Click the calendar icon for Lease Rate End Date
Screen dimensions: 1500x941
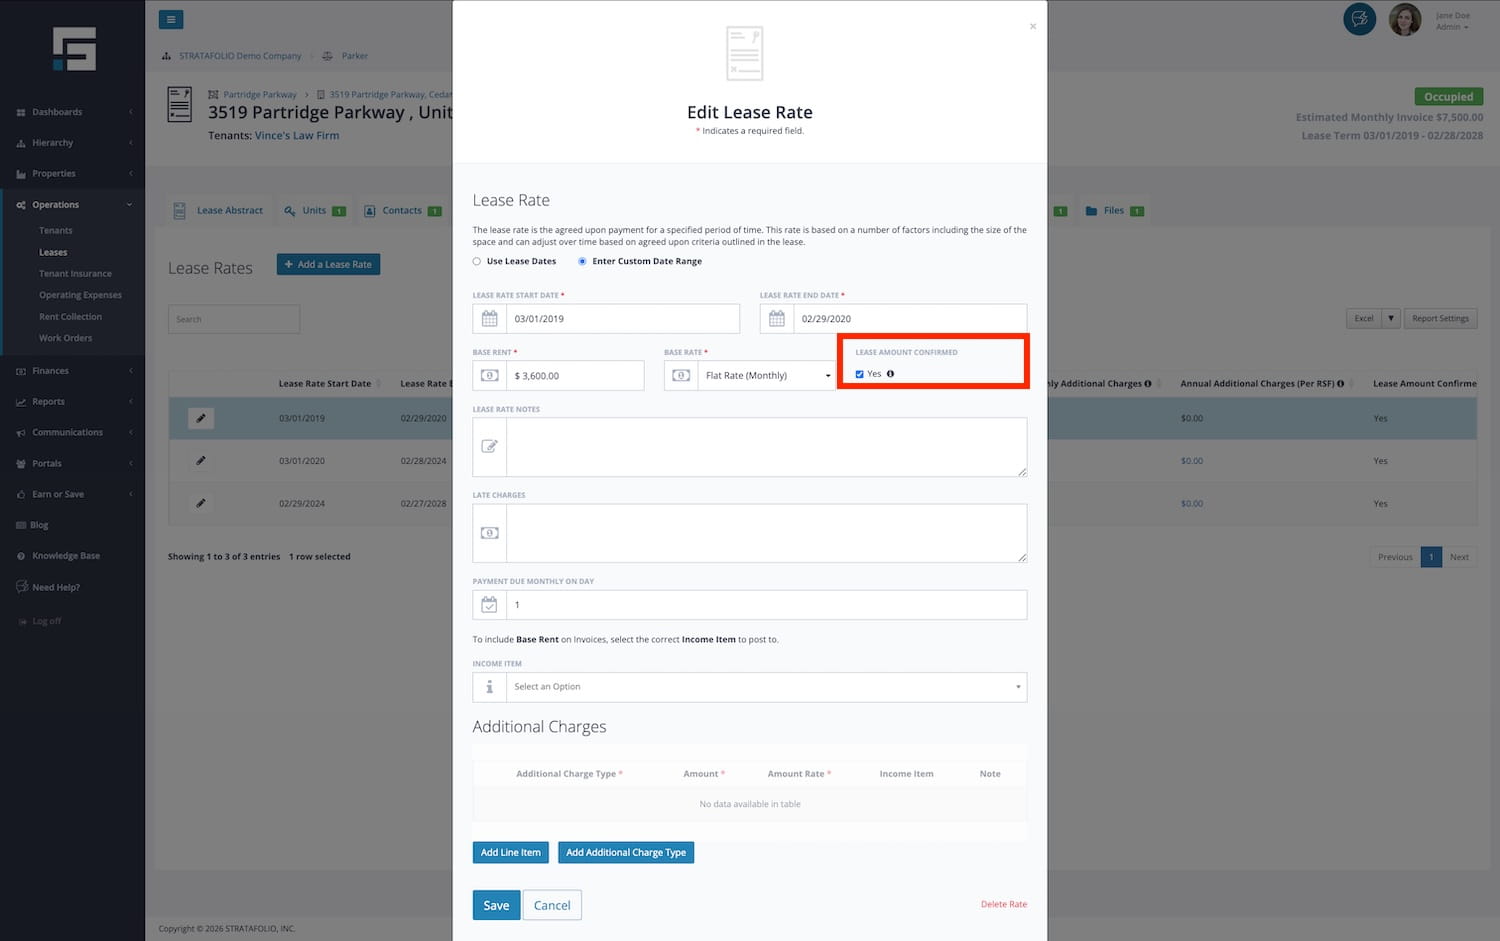click(777, 319)
